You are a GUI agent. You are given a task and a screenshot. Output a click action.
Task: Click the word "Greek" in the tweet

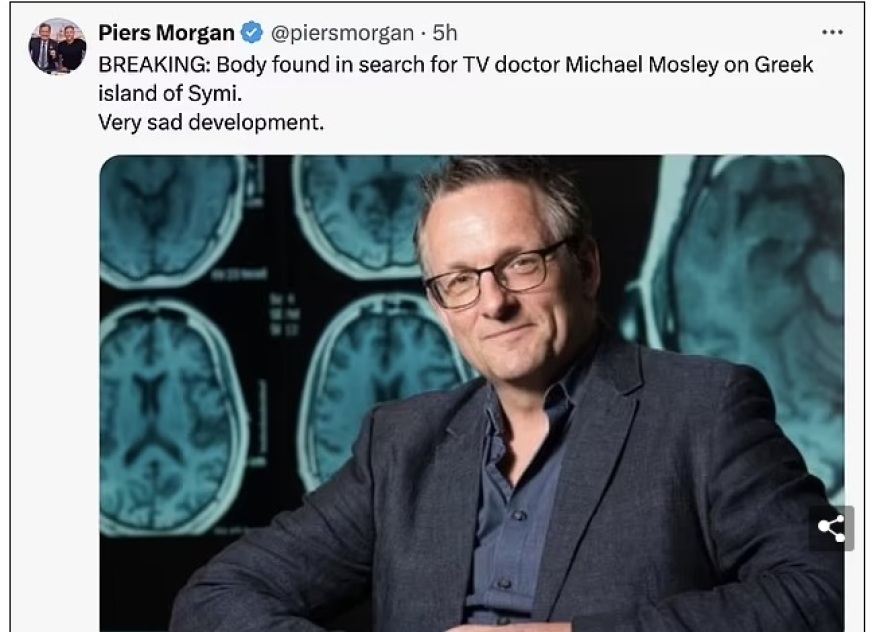[783, 65]
